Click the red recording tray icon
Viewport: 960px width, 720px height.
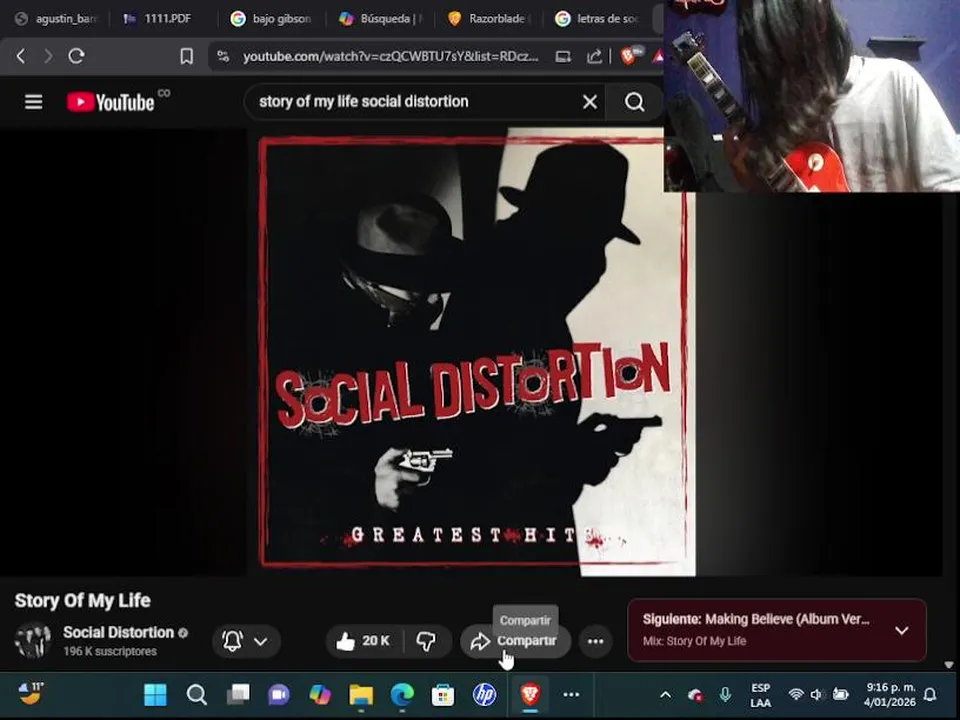click(x=696, y=695)
